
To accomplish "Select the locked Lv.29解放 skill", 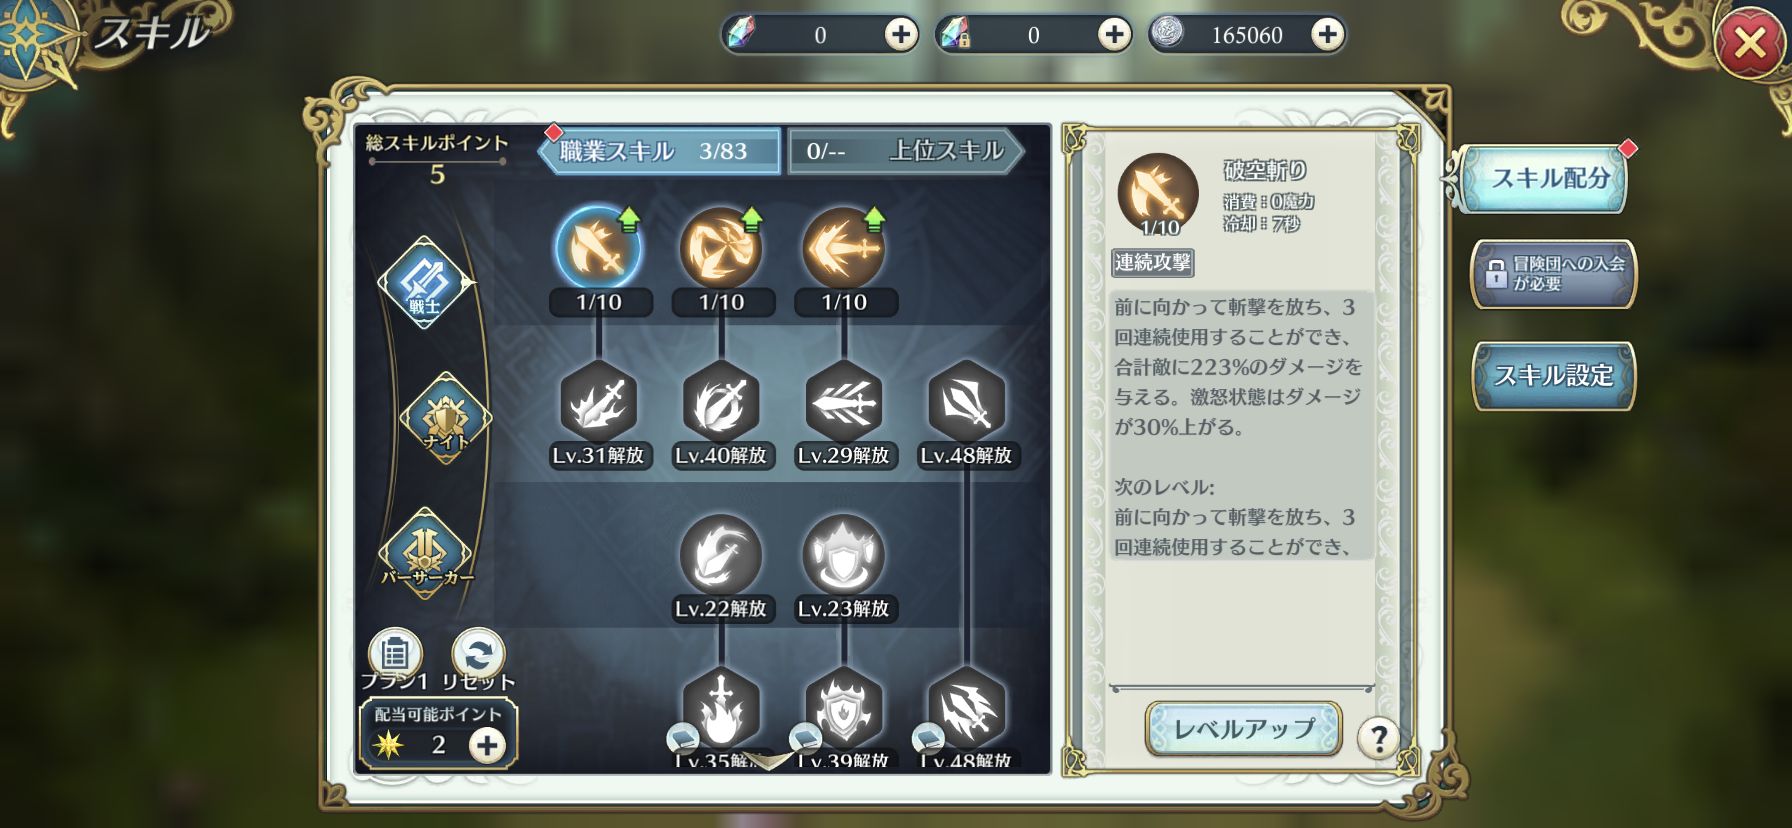I will pyautogui.click(x=844, y=402).
